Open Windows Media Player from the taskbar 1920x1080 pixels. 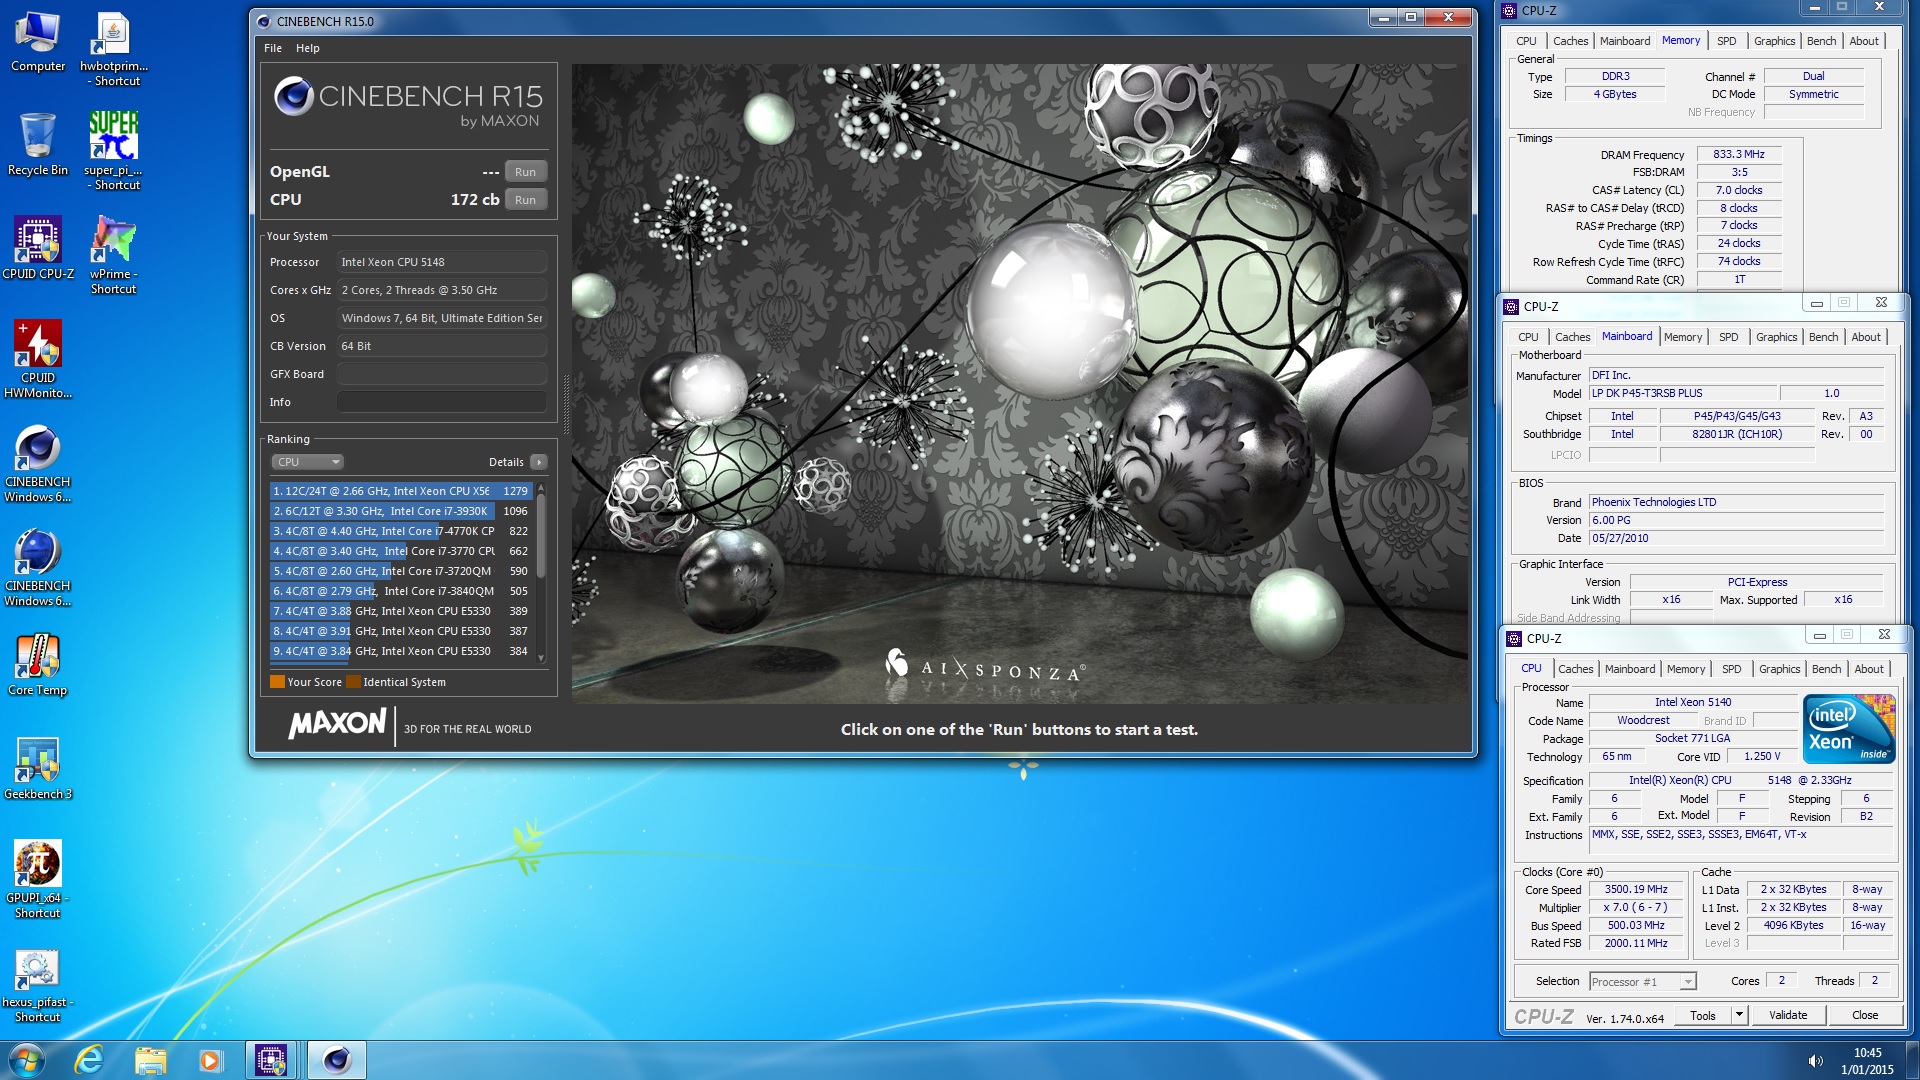210,1060
